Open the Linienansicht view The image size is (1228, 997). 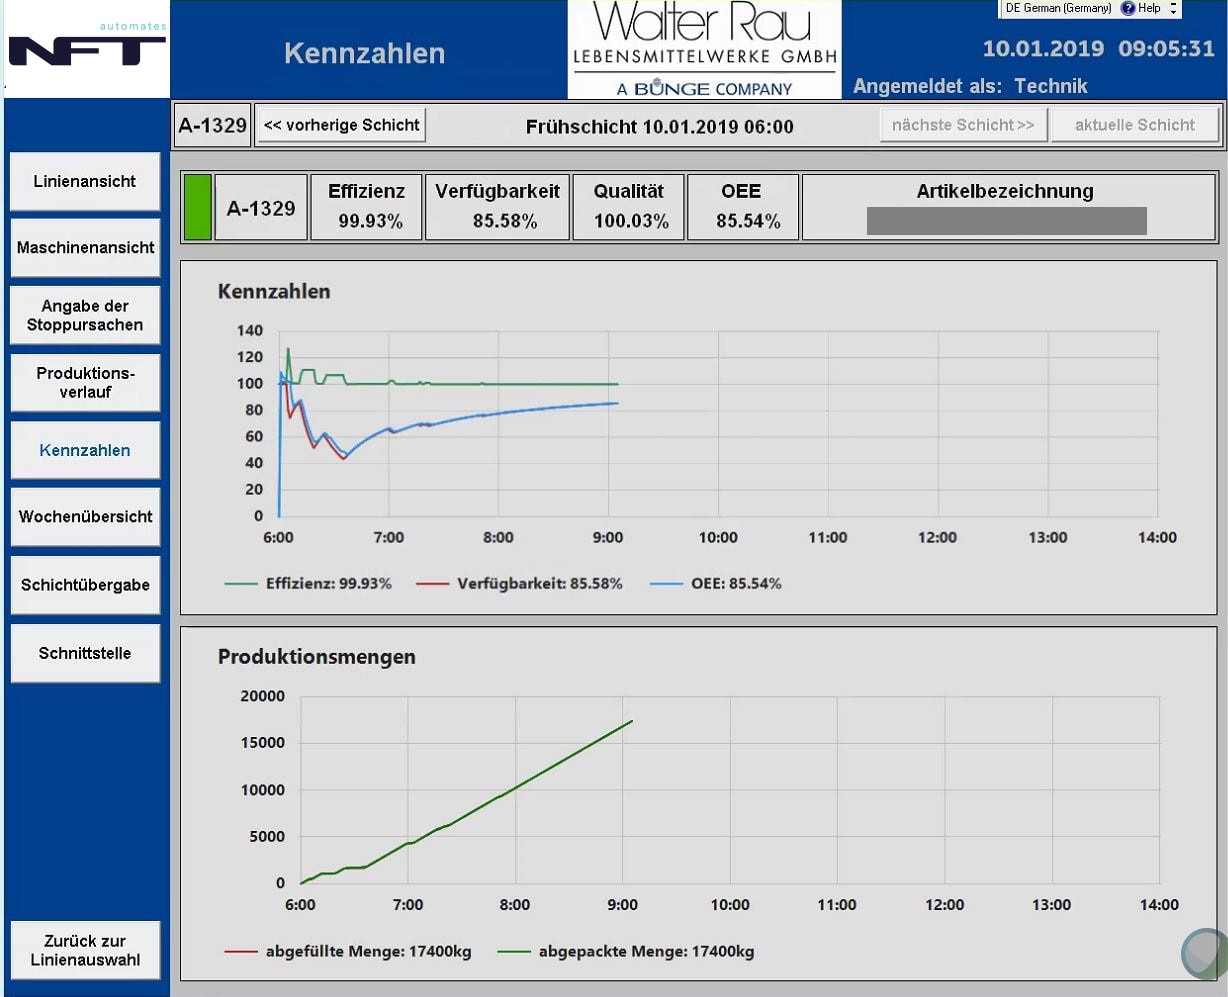click(x=85, y=182)
